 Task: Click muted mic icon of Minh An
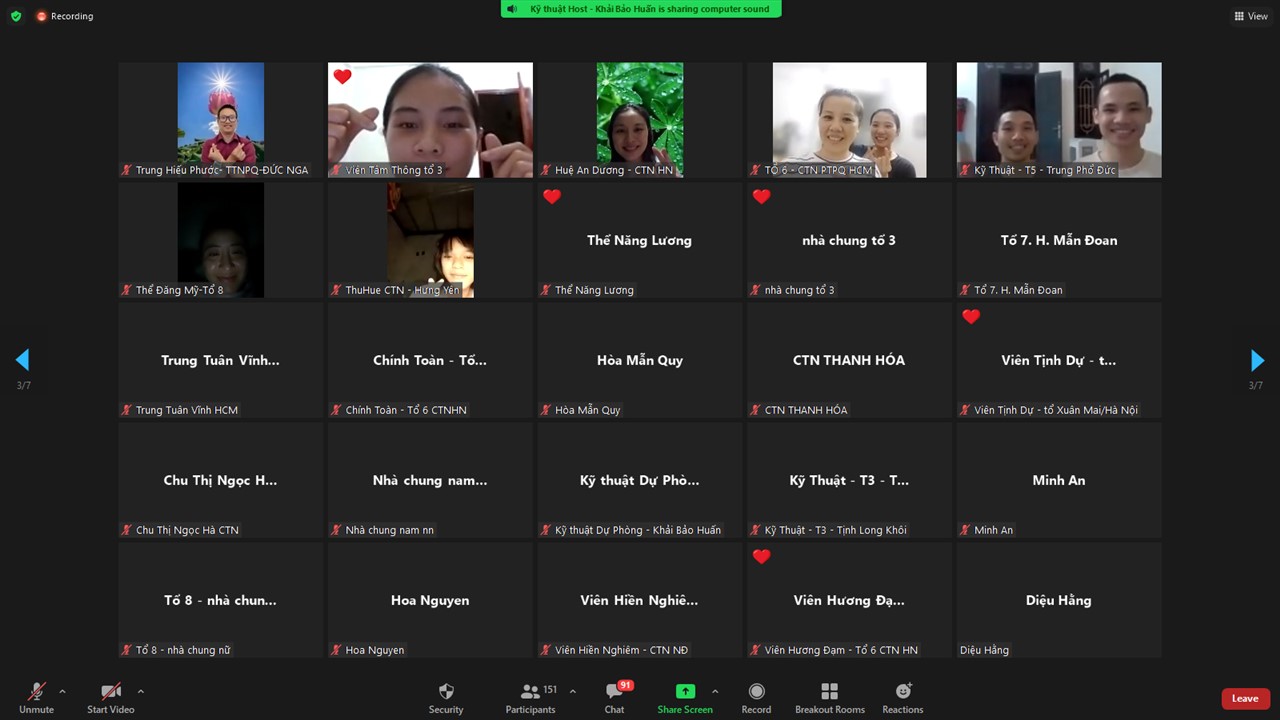tap(965, 530)
